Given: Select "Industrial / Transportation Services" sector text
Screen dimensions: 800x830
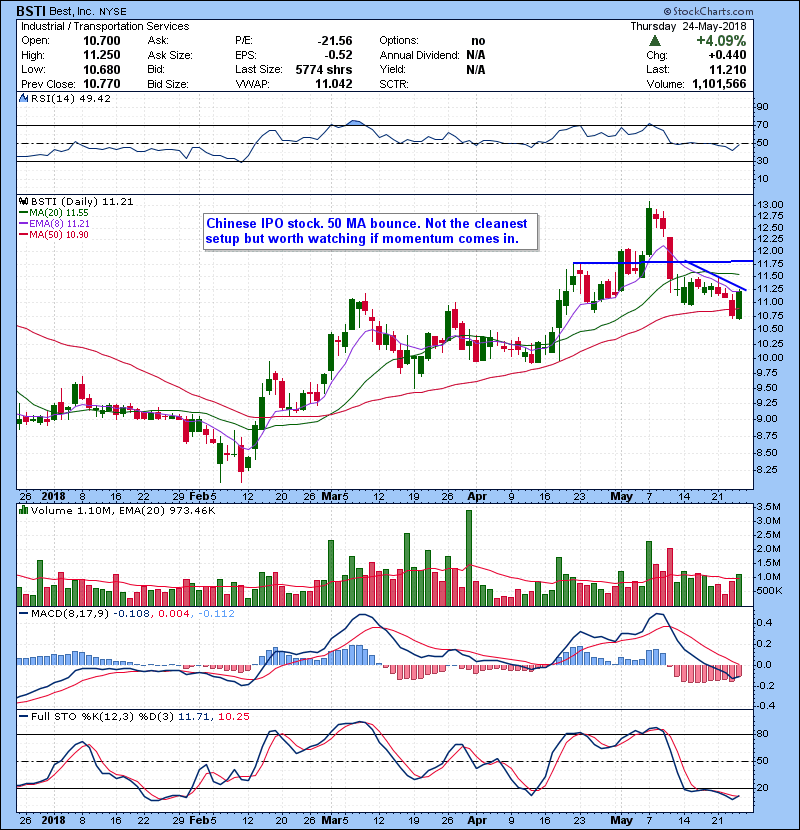Looking at the screenshot, I should point(105,26).
